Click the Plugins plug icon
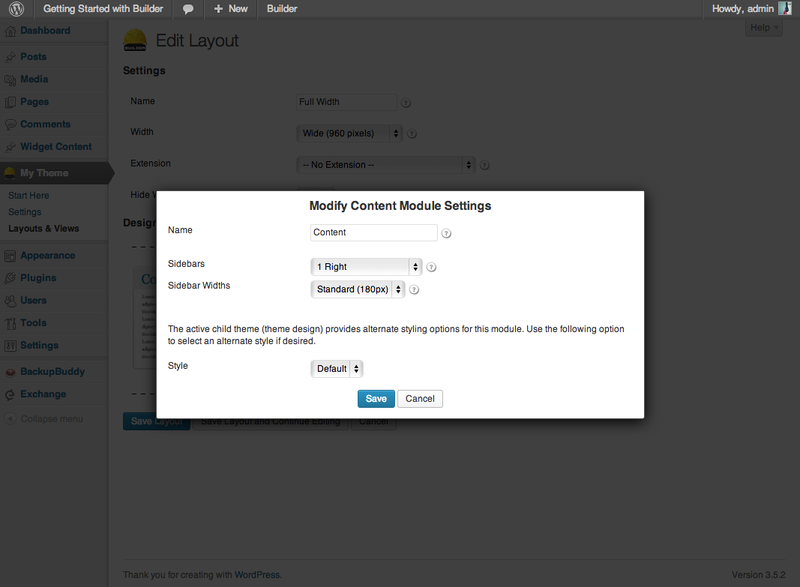This screenshot has height=587, width=800. click(x=10, y=278)
